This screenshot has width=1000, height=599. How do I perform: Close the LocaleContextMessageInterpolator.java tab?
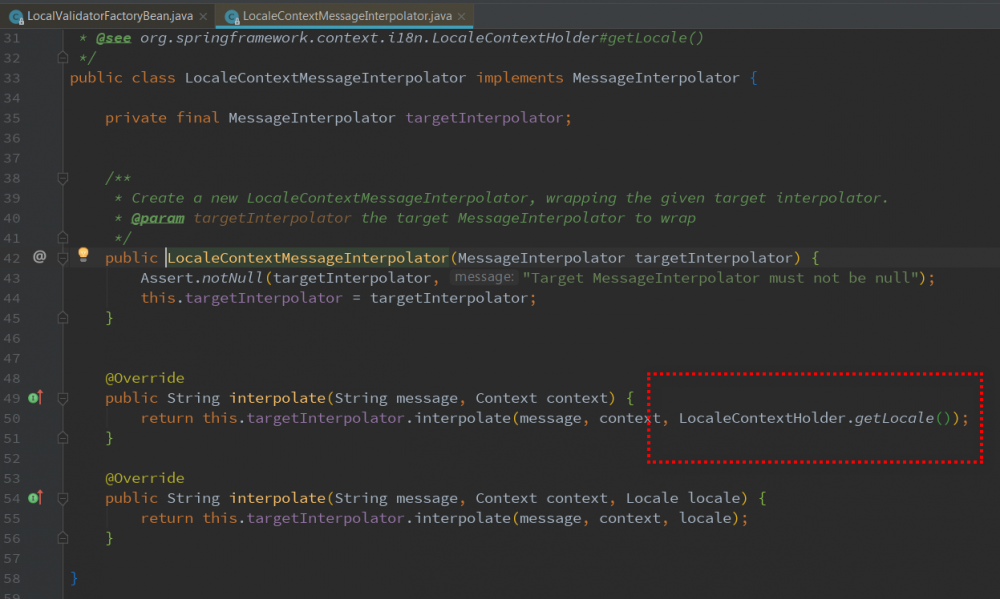pyautogui.click(x=461, y=17)
